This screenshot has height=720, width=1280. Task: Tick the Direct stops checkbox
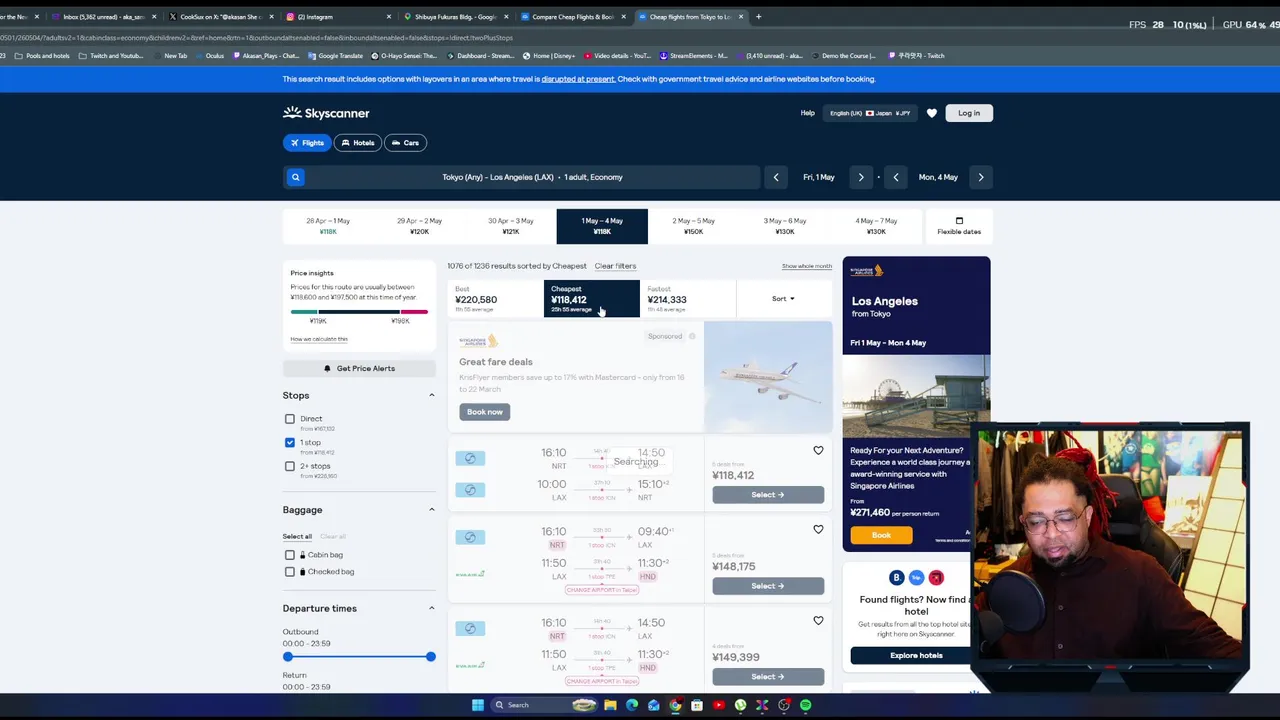290,419
